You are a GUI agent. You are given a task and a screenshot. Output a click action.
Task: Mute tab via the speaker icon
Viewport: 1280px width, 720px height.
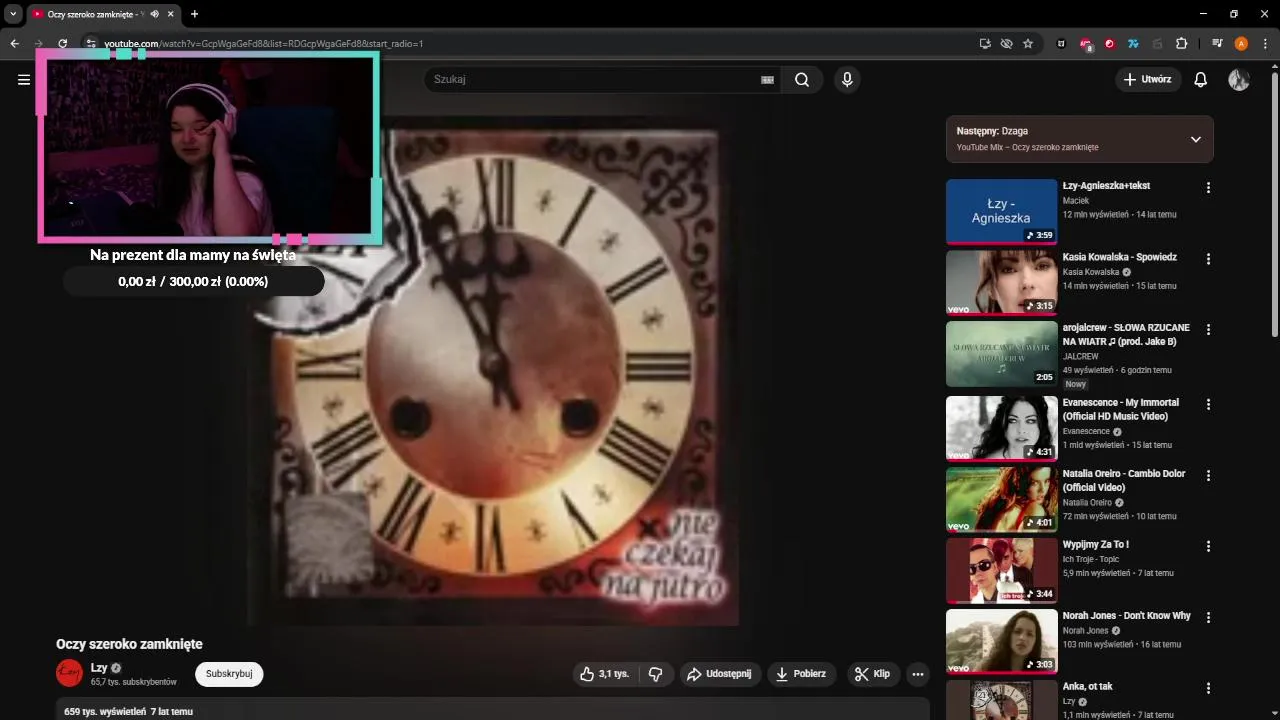[154, 14]
